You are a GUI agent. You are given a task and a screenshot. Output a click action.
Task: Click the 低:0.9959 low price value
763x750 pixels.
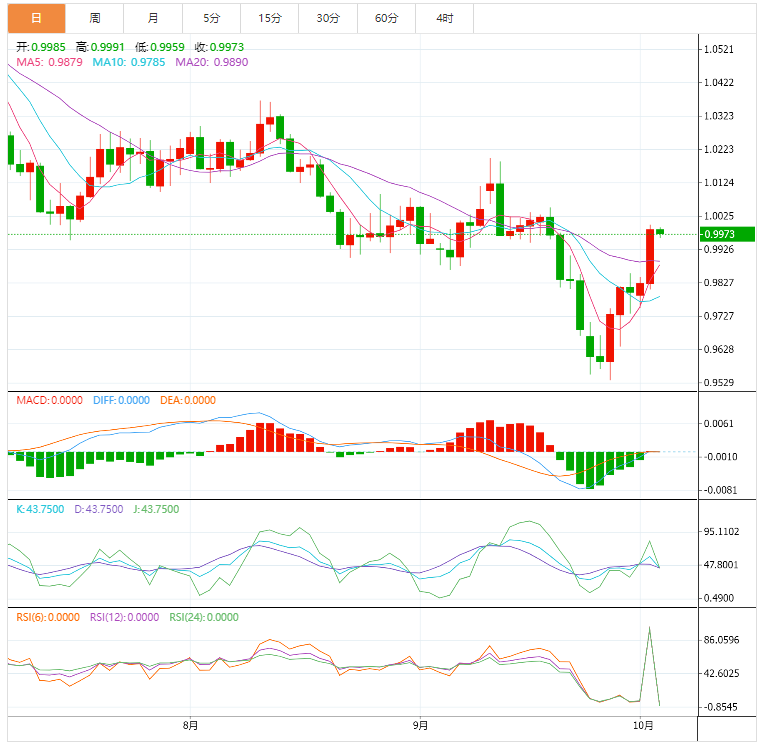(x=160, y=47)
